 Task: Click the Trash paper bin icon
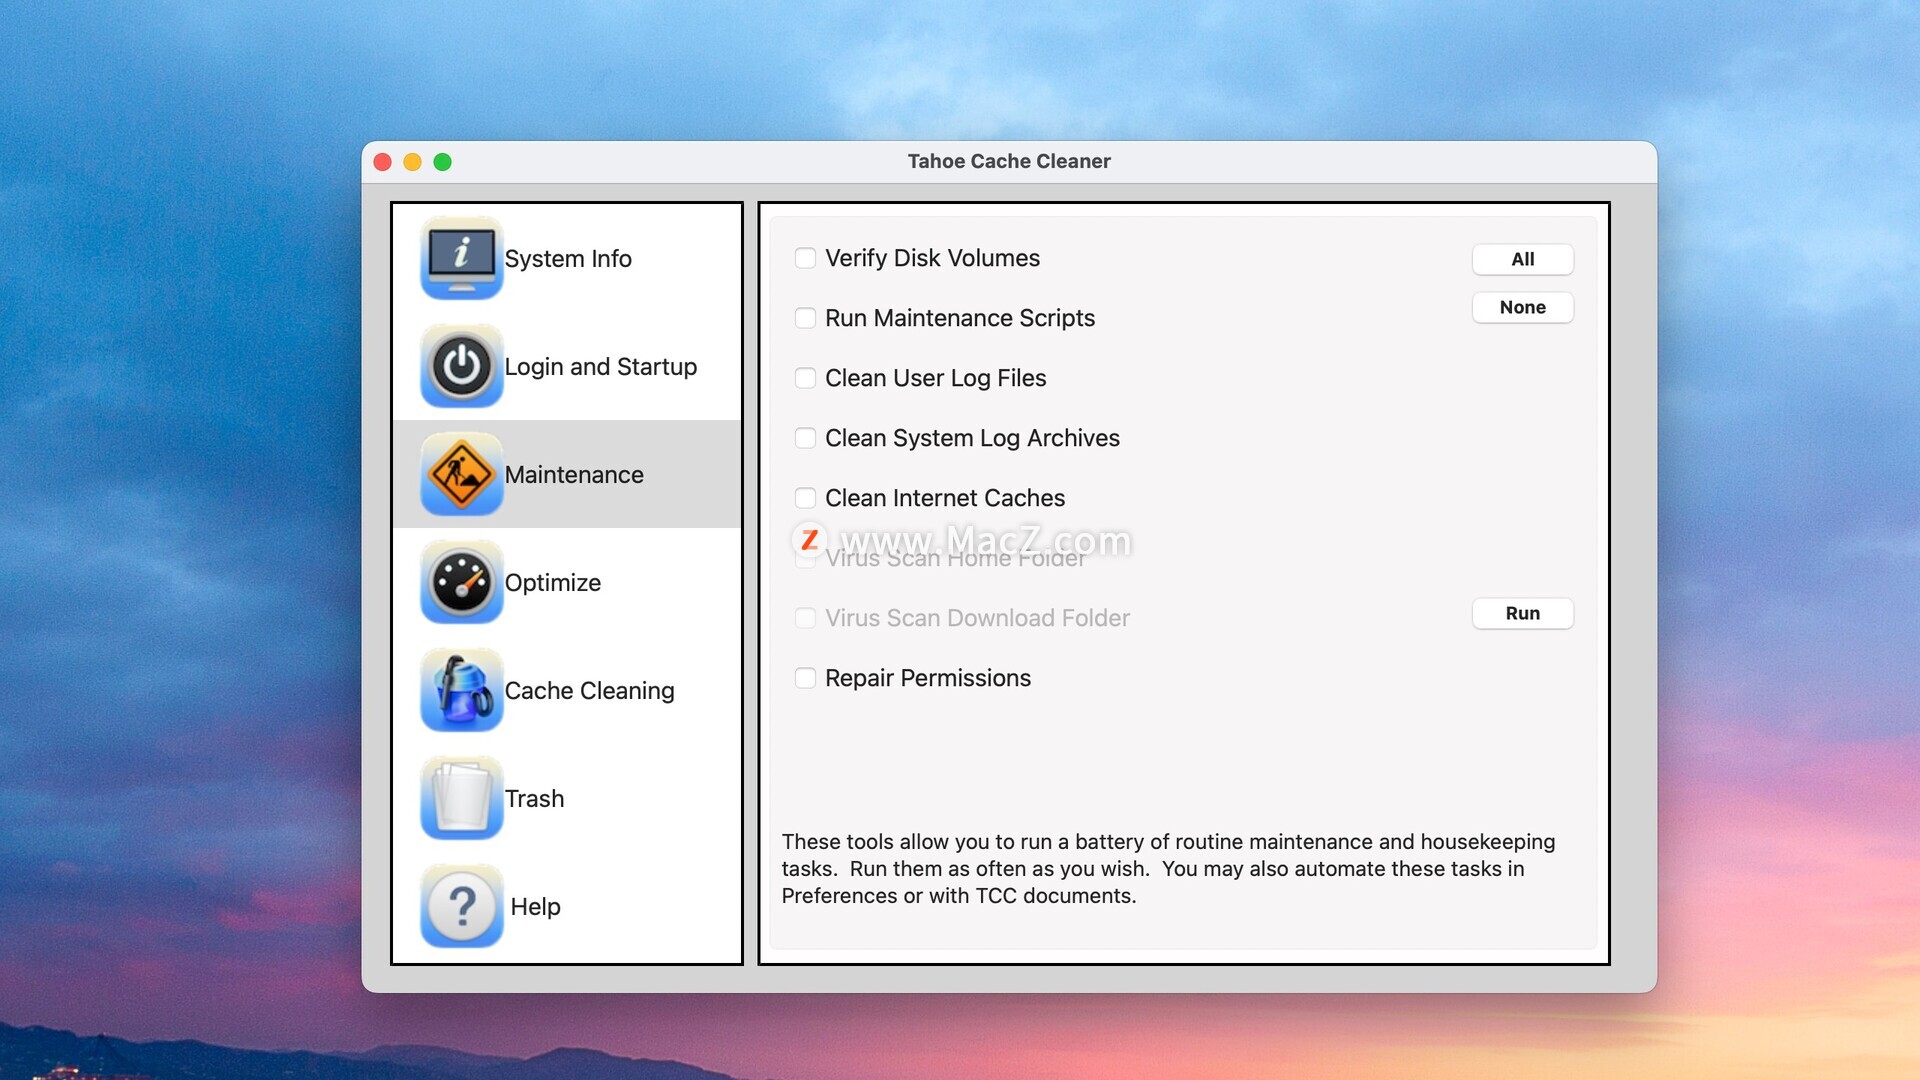click(461, 798)
